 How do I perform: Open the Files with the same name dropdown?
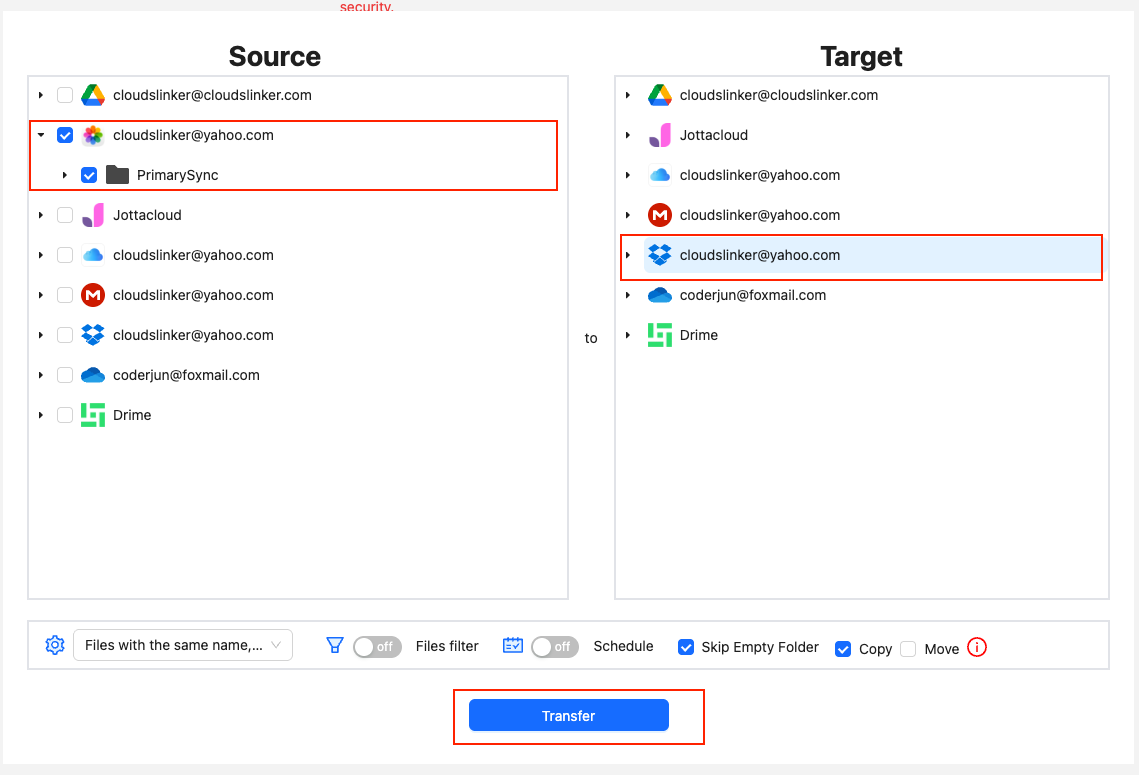[x=183, y=645]
